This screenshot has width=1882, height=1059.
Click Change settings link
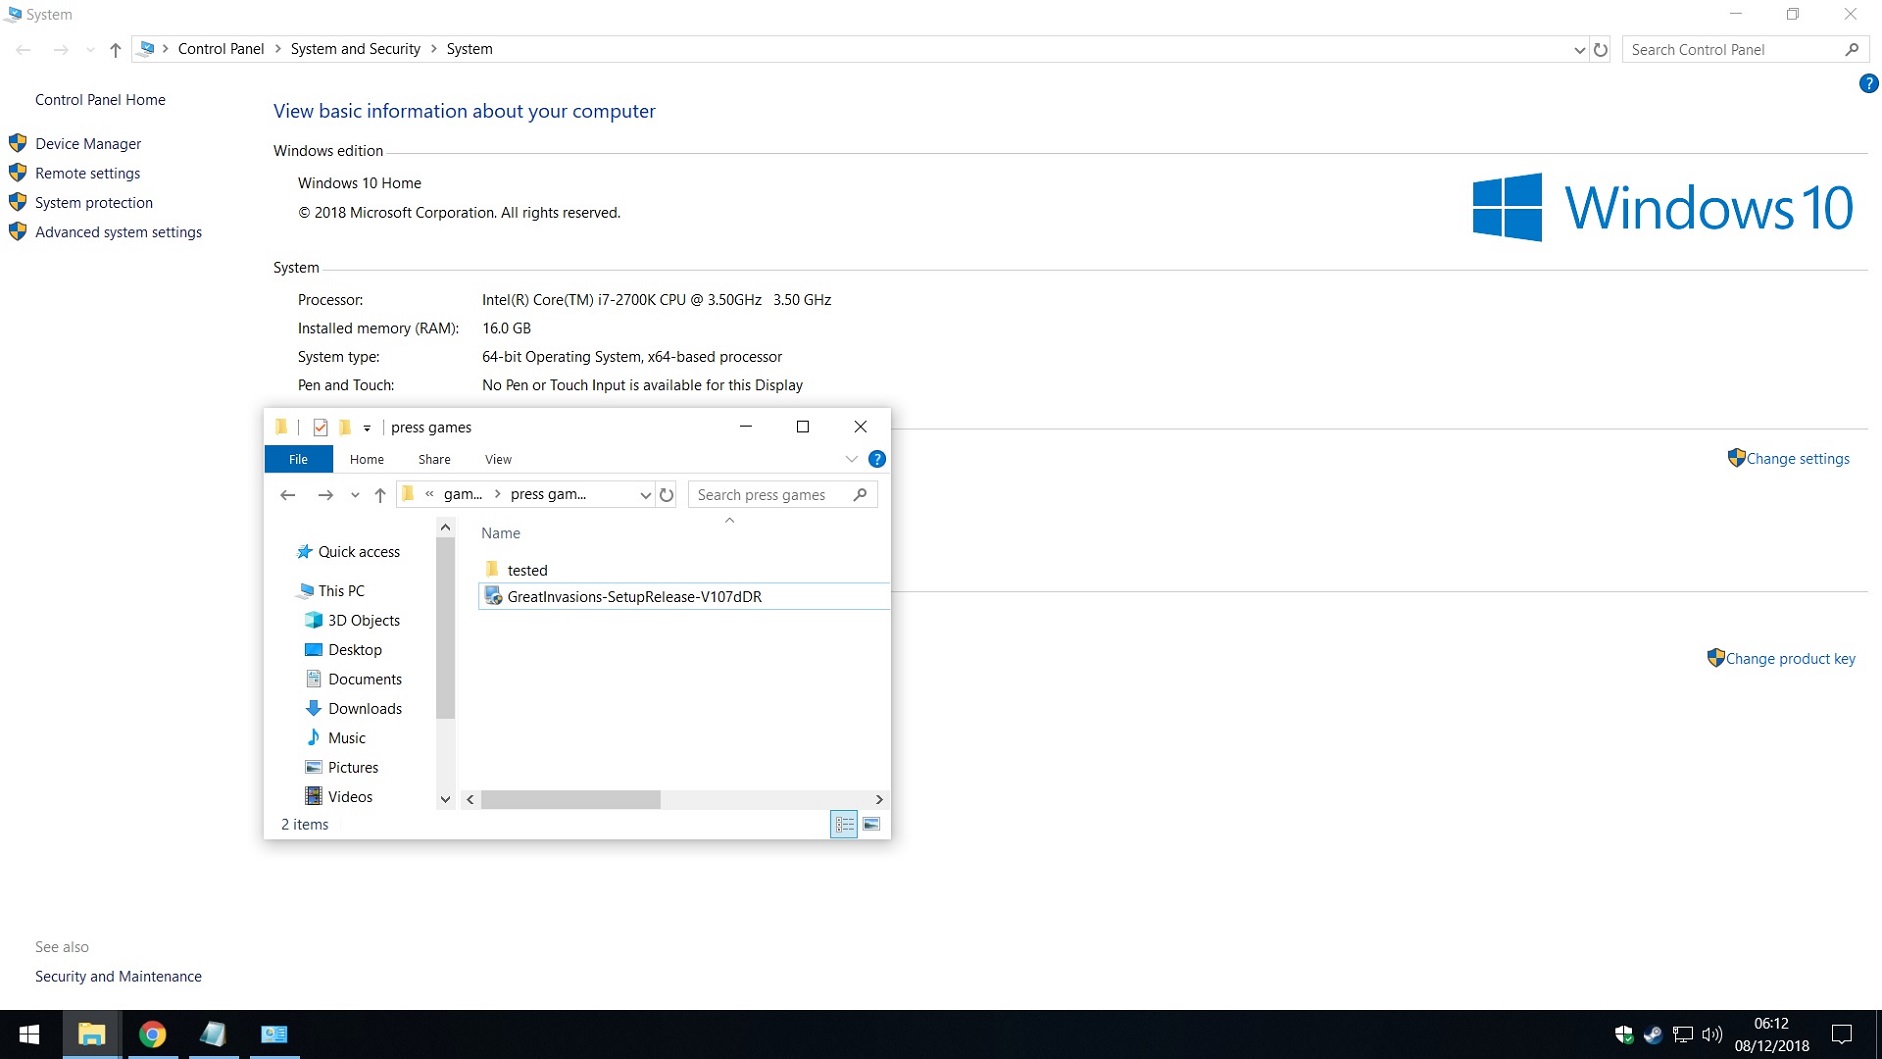point(1797,459)
